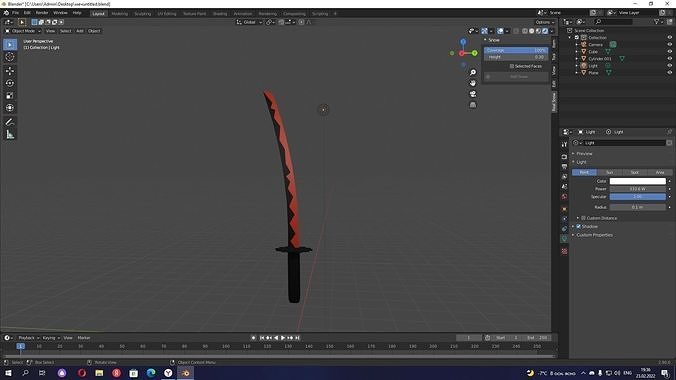The height and width of the screenshot is (380, 676).
Task: Open the Global transform orientation dropdown
Action: coord(249,22)
